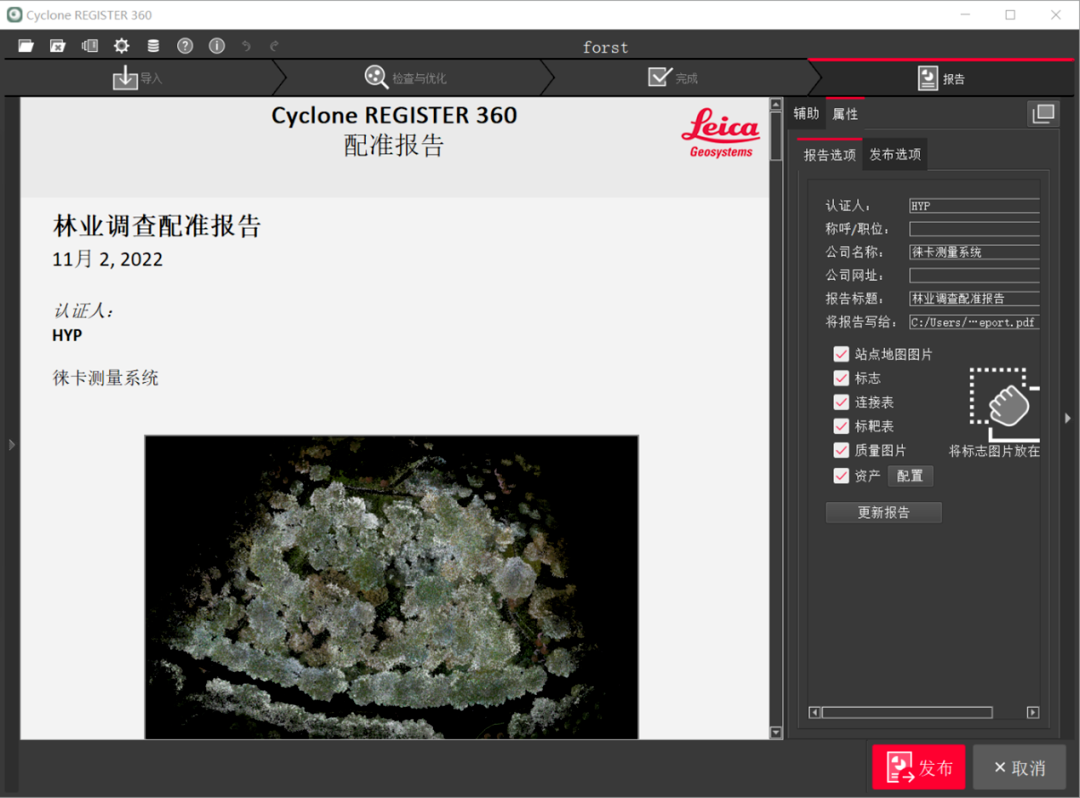Toggle the 站点地图图片 checkbox

[841, 354]
